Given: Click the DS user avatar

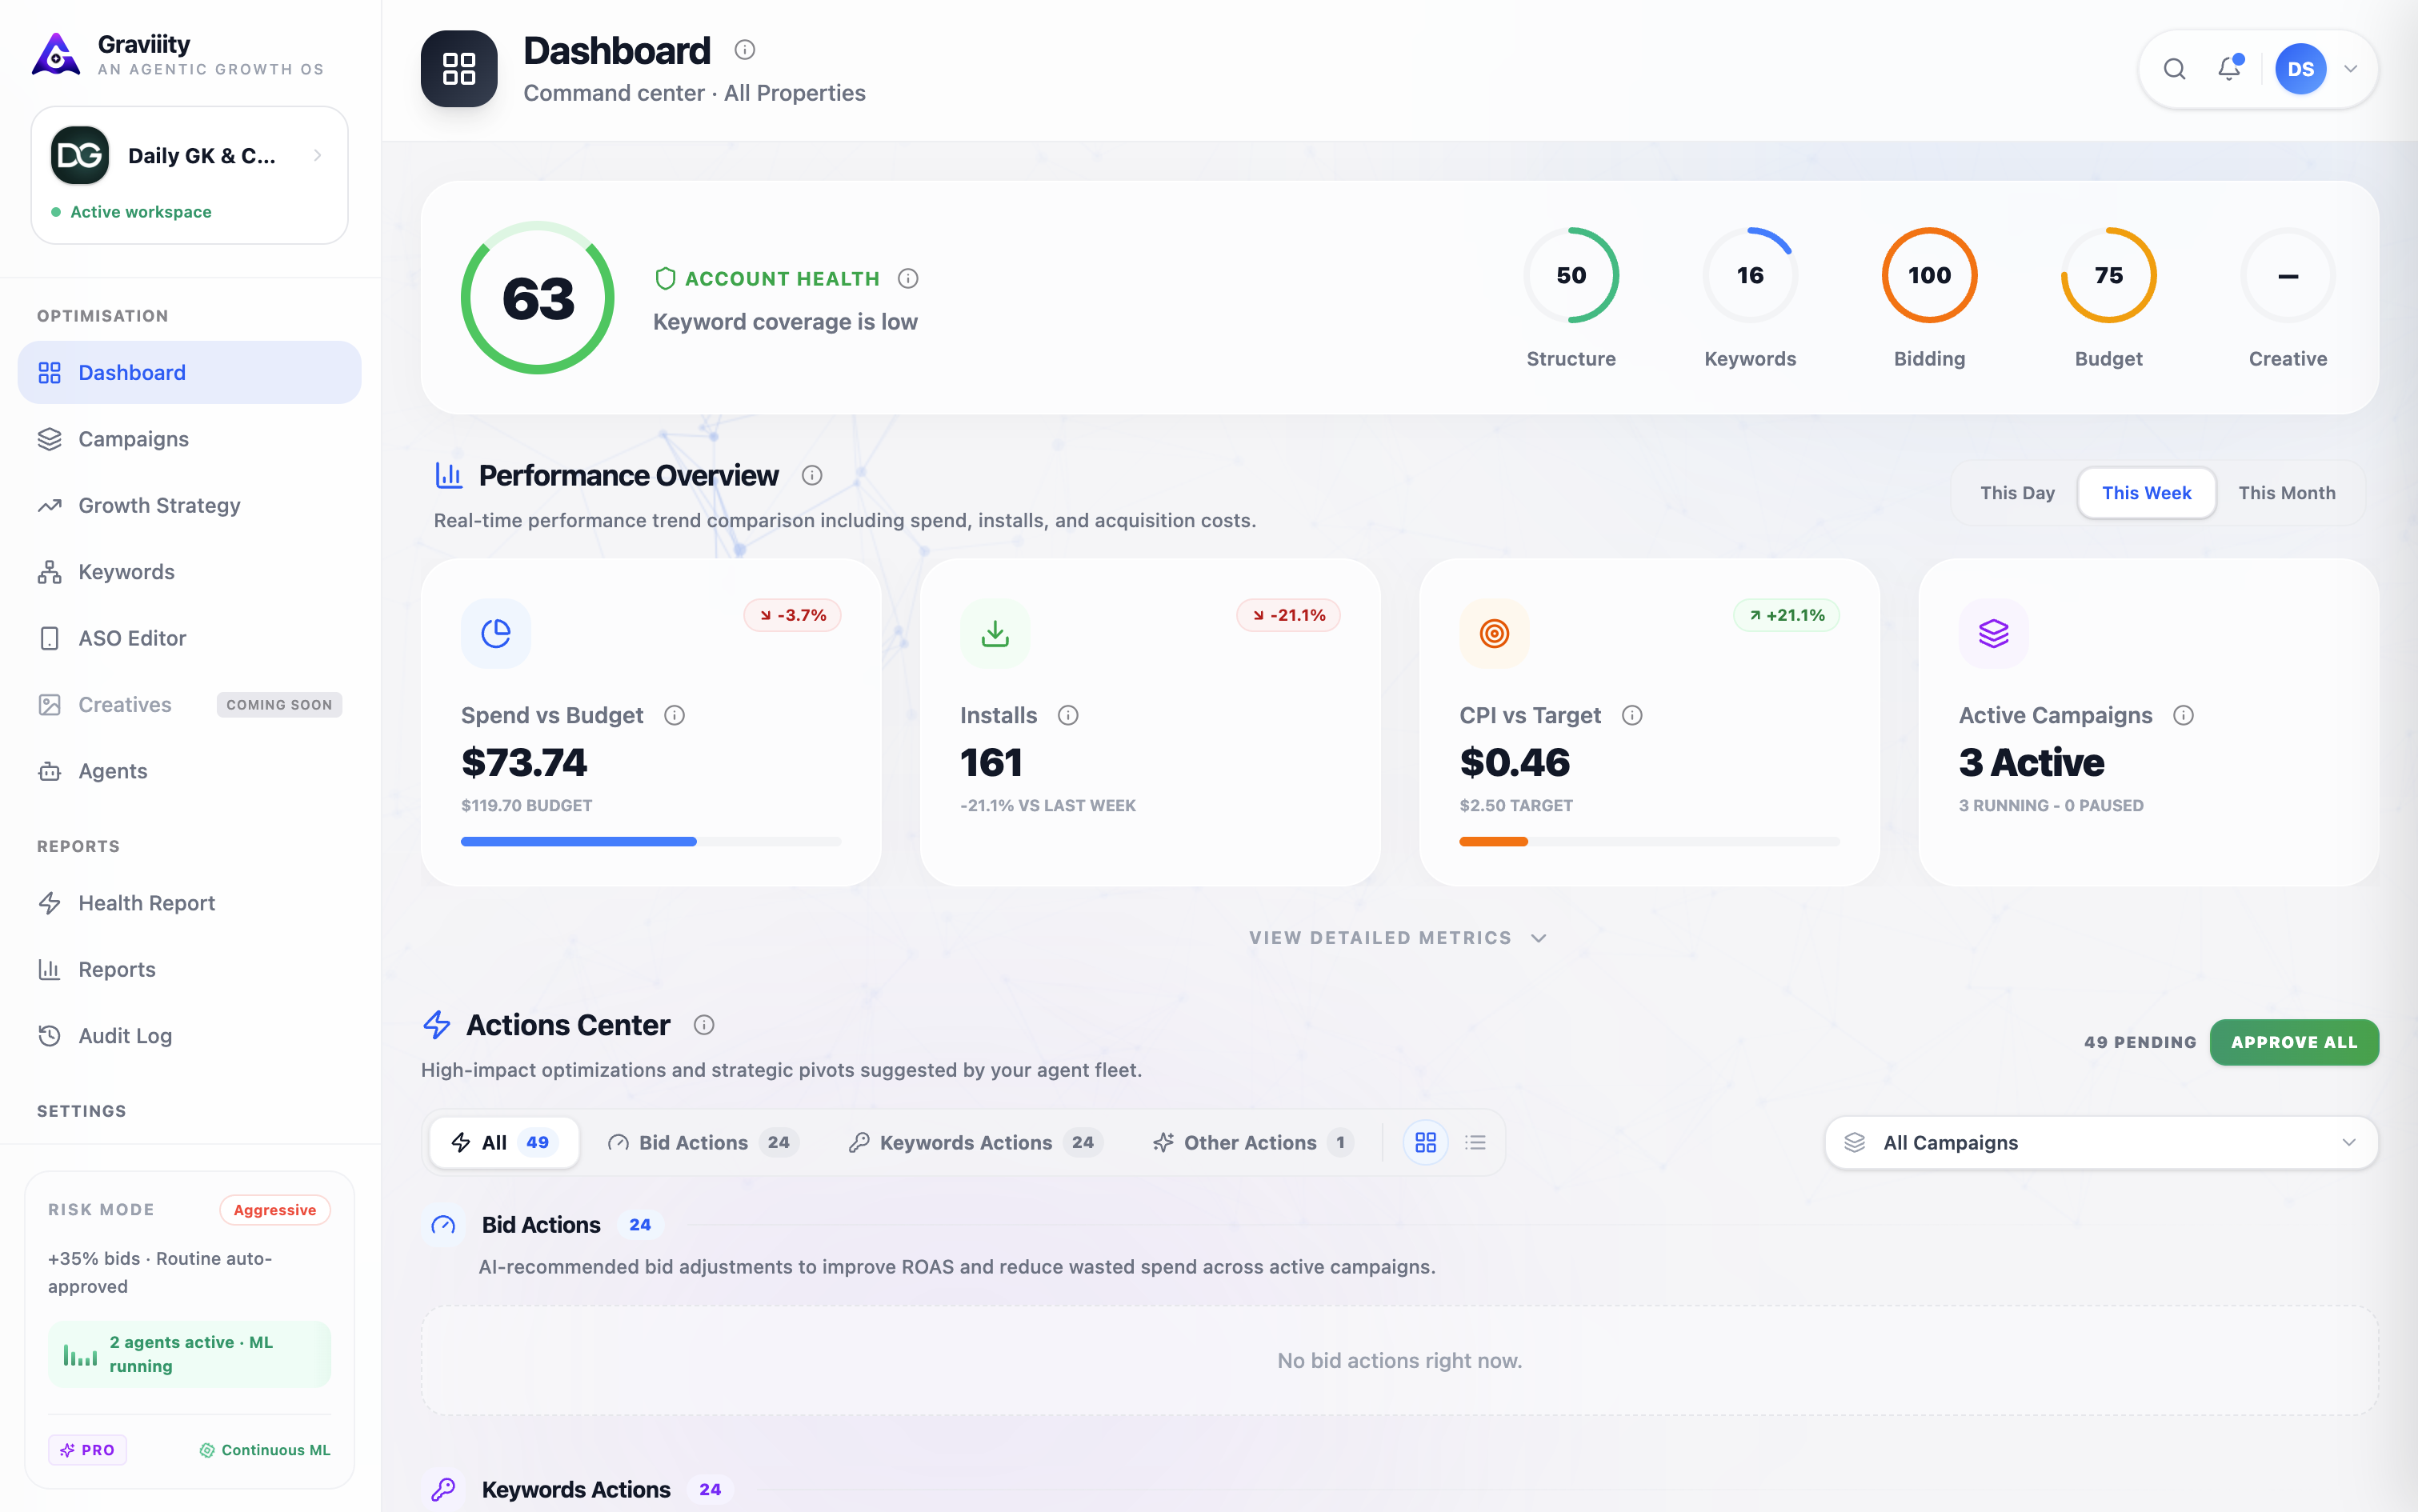Looking at the screenshot, I should pos(2300,69).
